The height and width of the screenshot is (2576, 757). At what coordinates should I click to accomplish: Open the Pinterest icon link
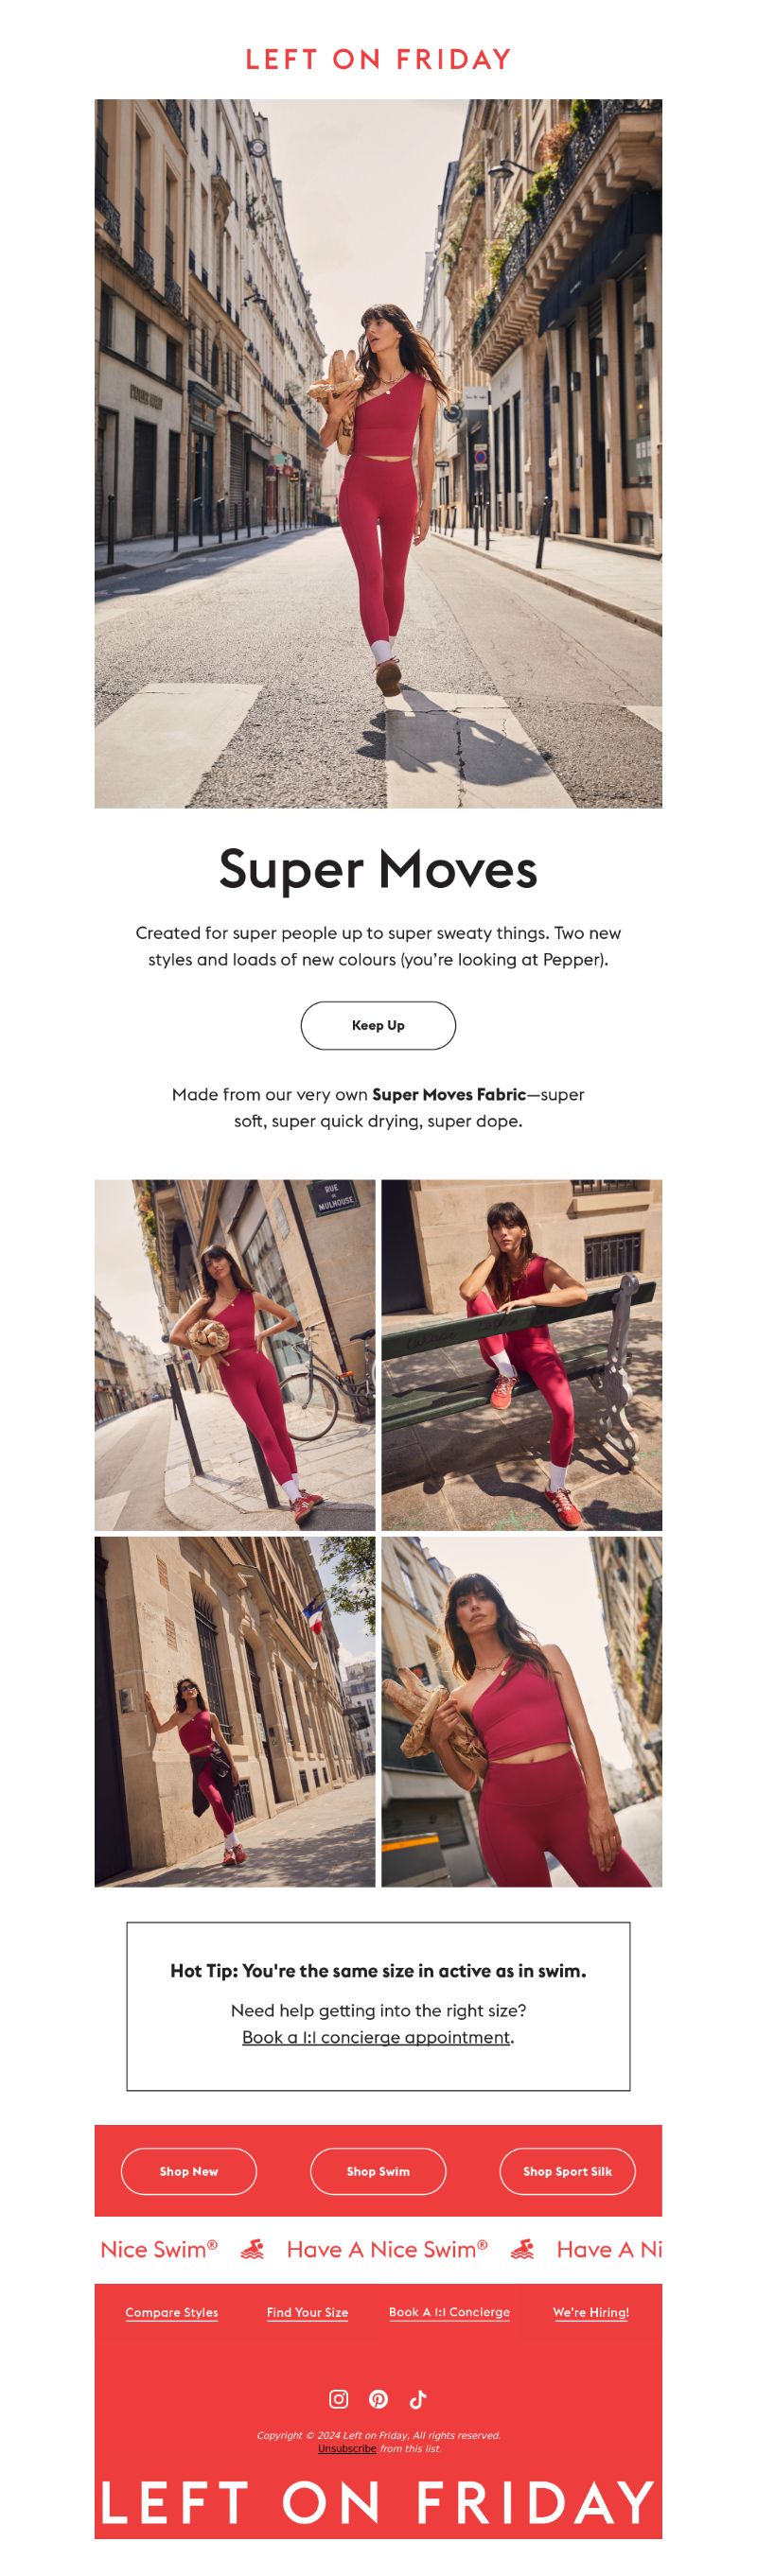point(378,2398)
